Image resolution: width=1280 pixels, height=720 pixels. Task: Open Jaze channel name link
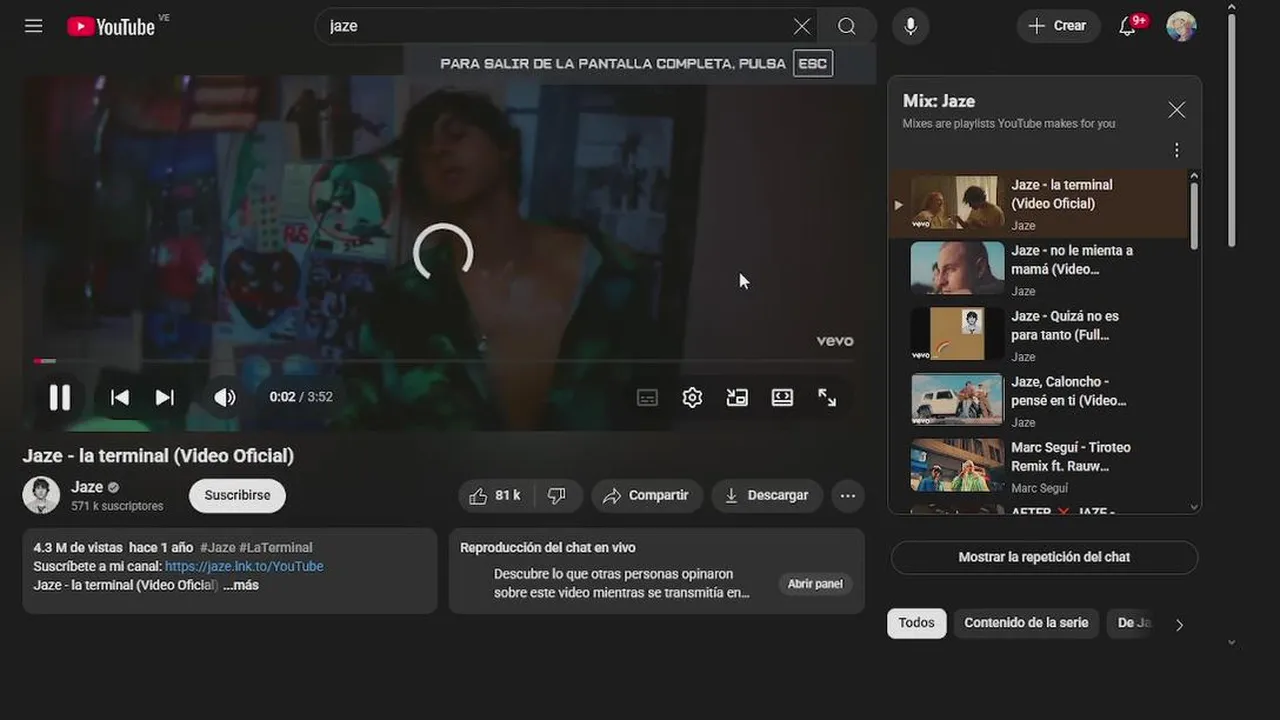[x=87, y=487]
